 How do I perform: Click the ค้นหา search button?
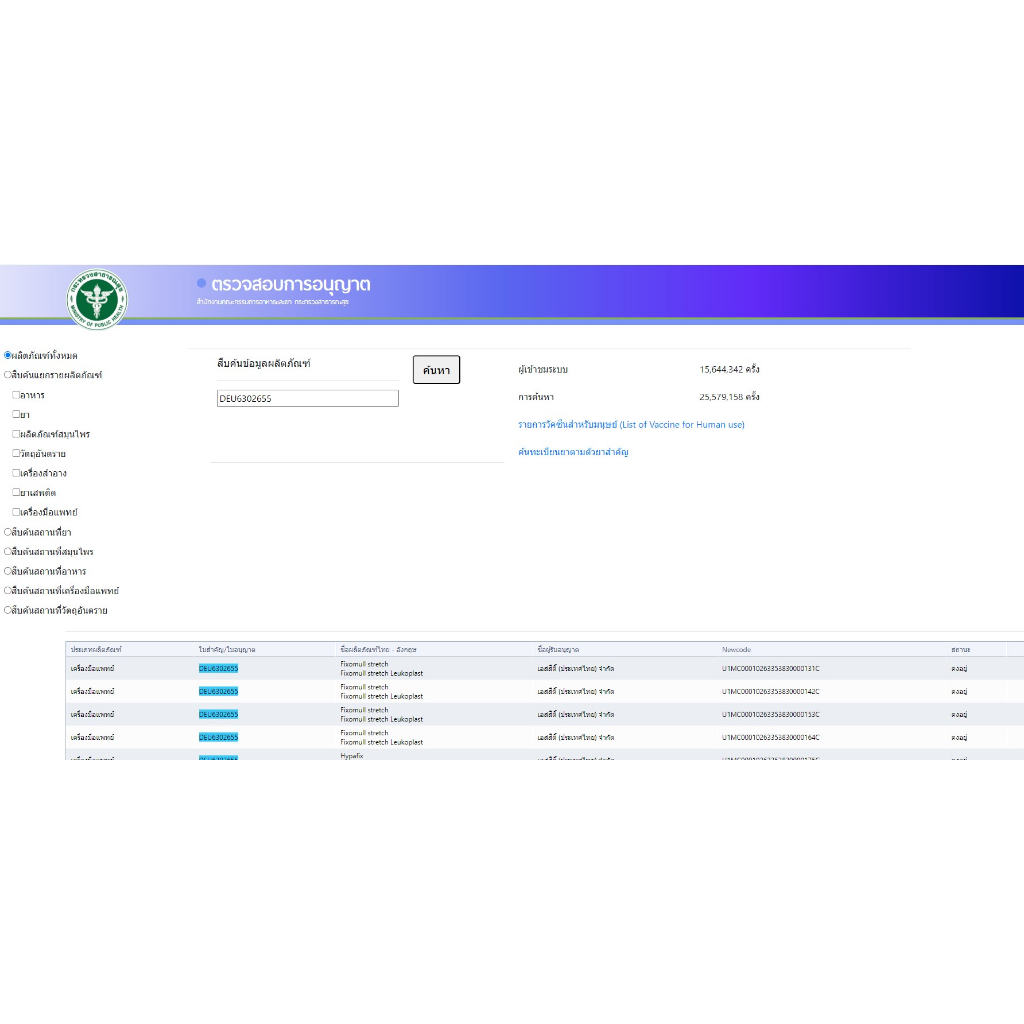click(x=436, y=370)
